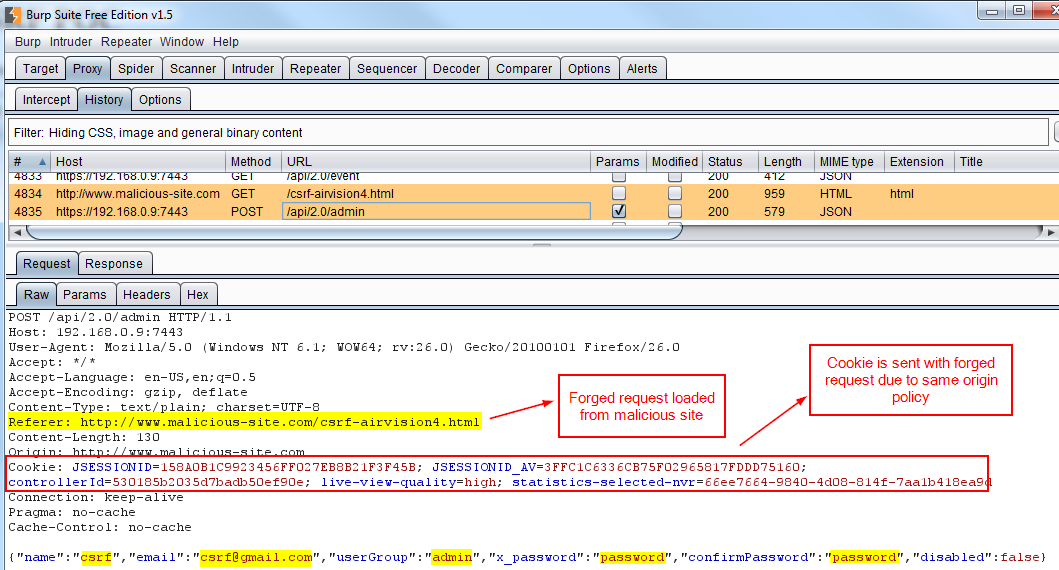This screenshot has width=1059, height=570.
Task: Maximize the Burp Suite window
Action: (x=1019, y=11)
